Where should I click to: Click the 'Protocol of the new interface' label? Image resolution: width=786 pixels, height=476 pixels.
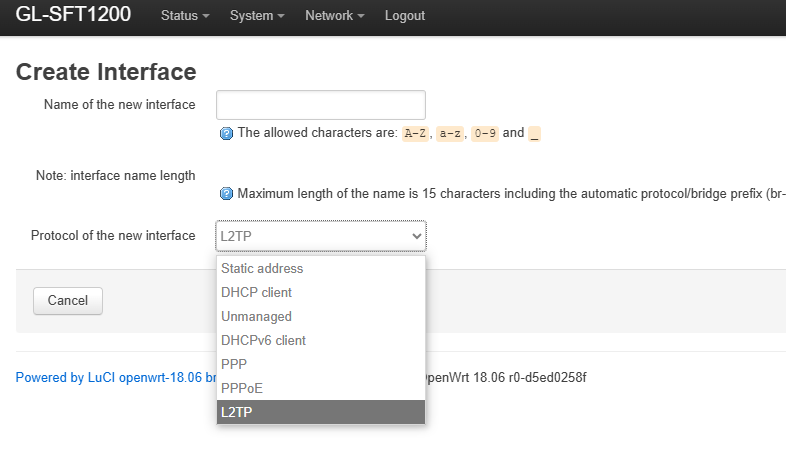click(x=113, y=236)
